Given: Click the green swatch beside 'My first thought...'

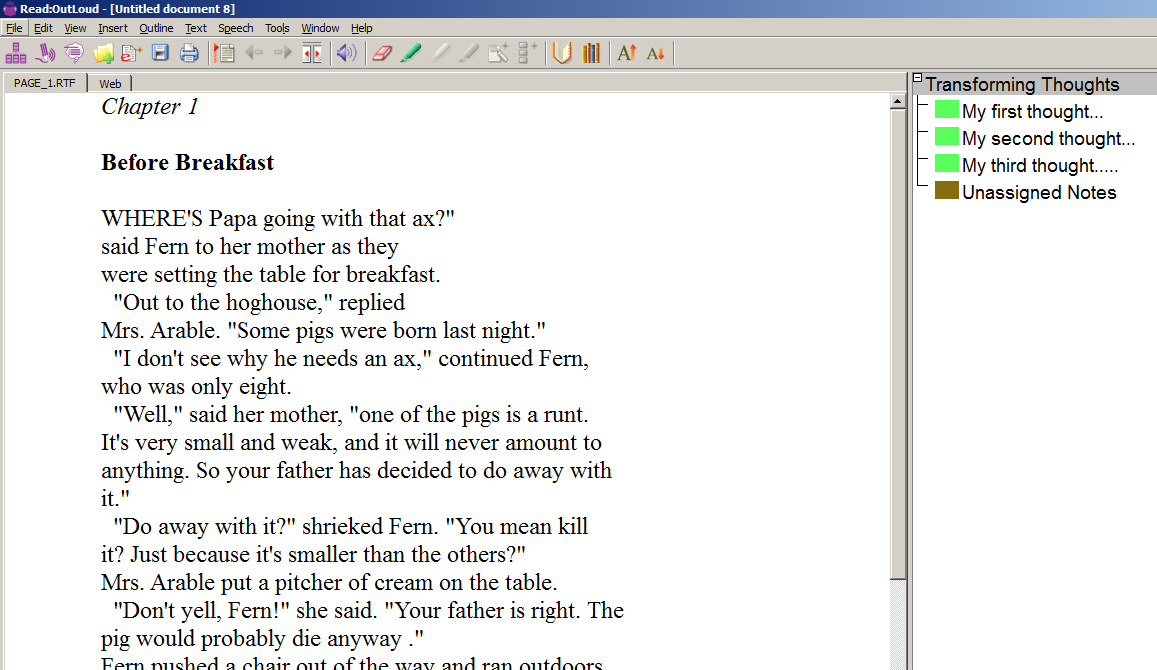Looking at the screenshot, I should point(947,109).
